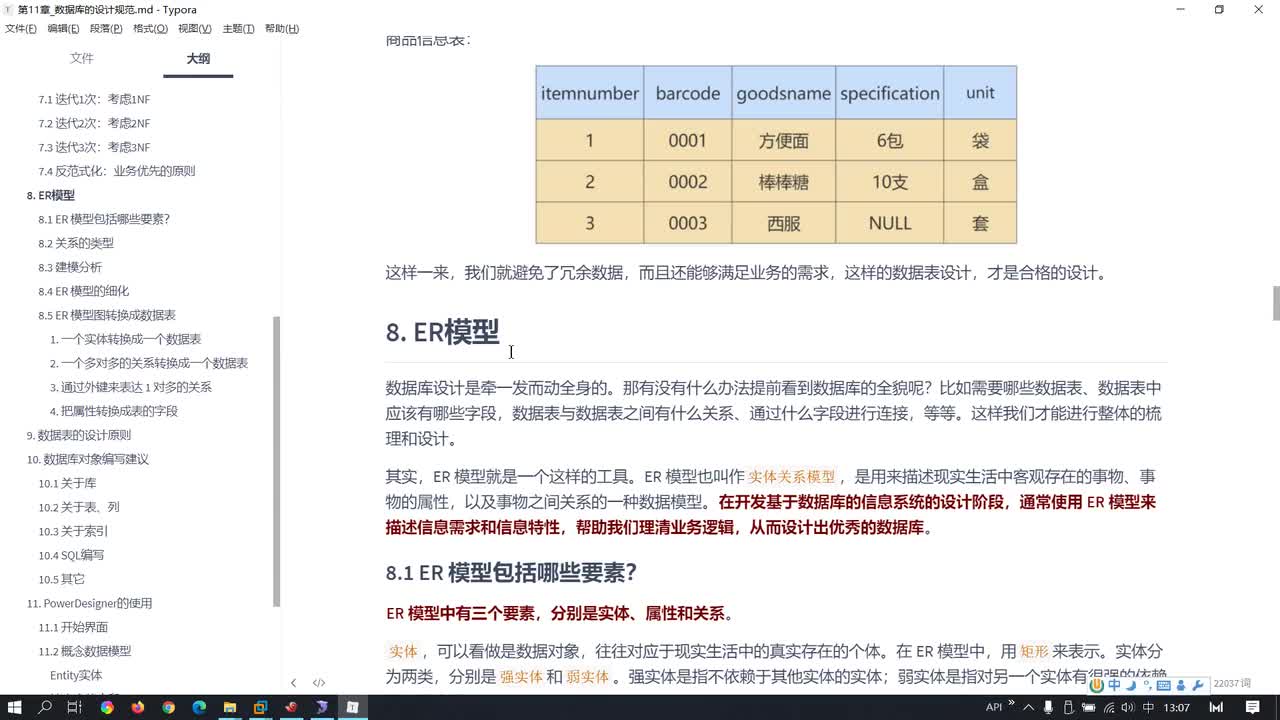Open the 视图(V) menu

[194, 29]
